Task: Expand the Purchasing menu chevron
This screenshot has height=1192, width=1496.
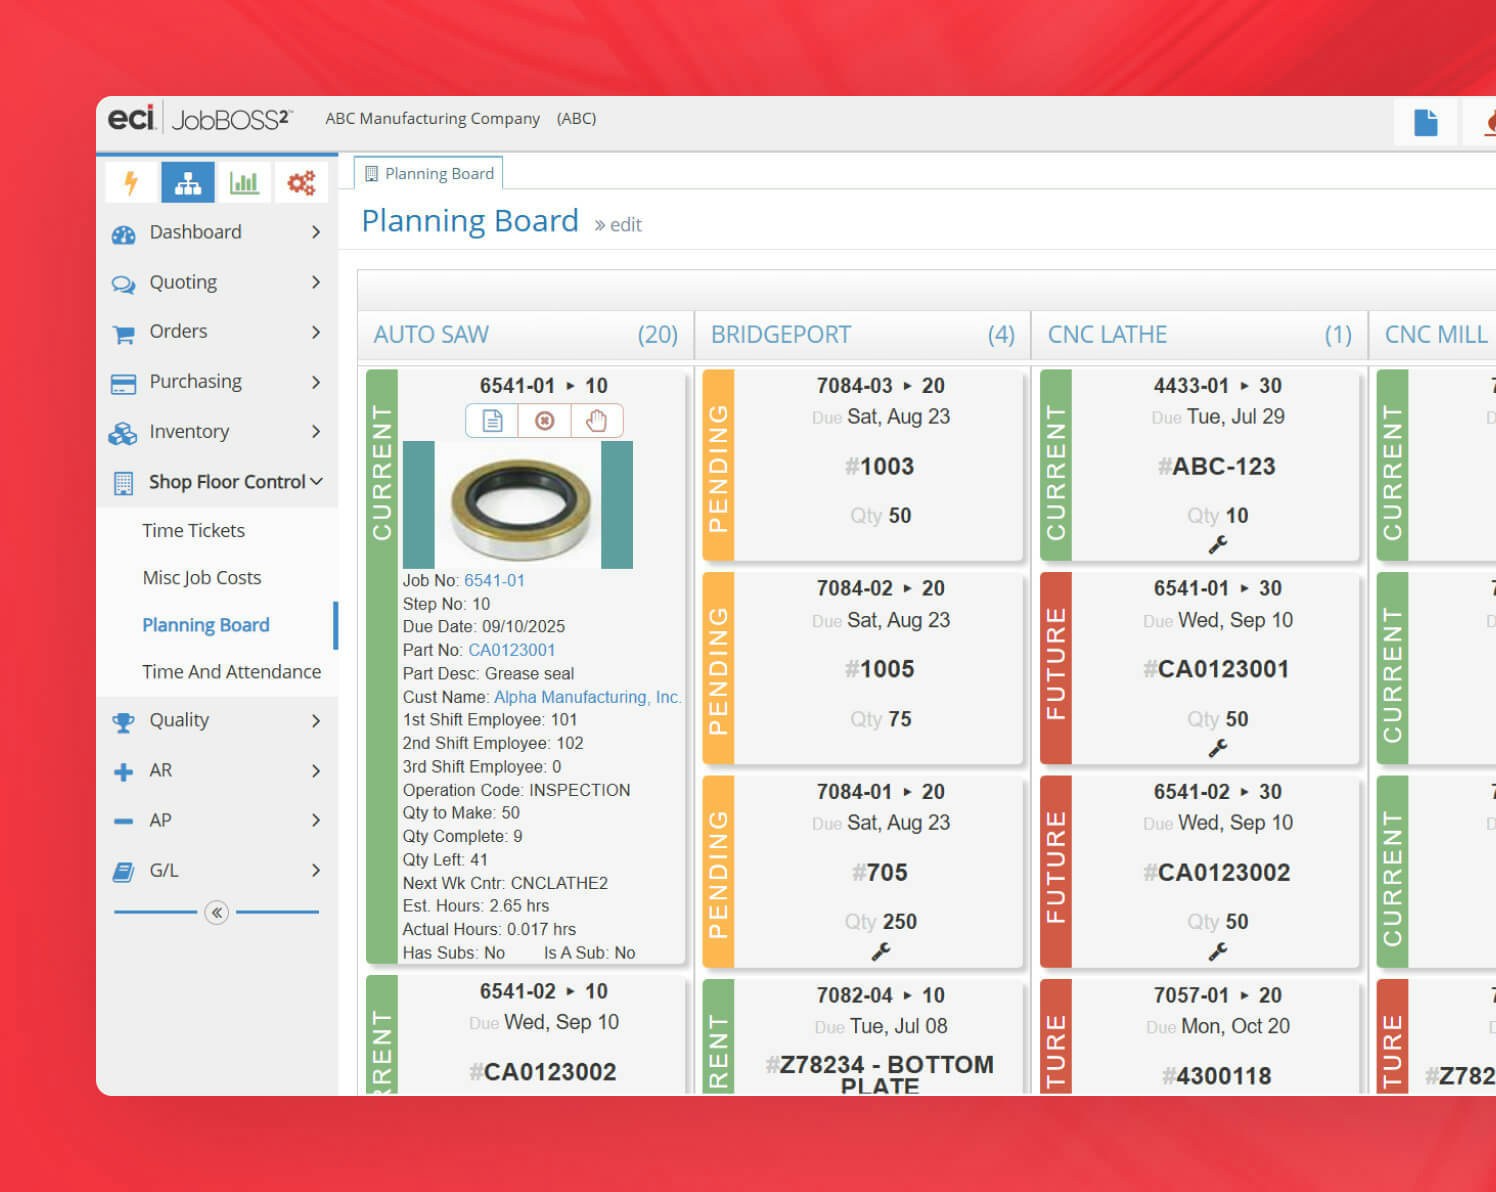Action: pyautogui.click(x=316, y=382)
